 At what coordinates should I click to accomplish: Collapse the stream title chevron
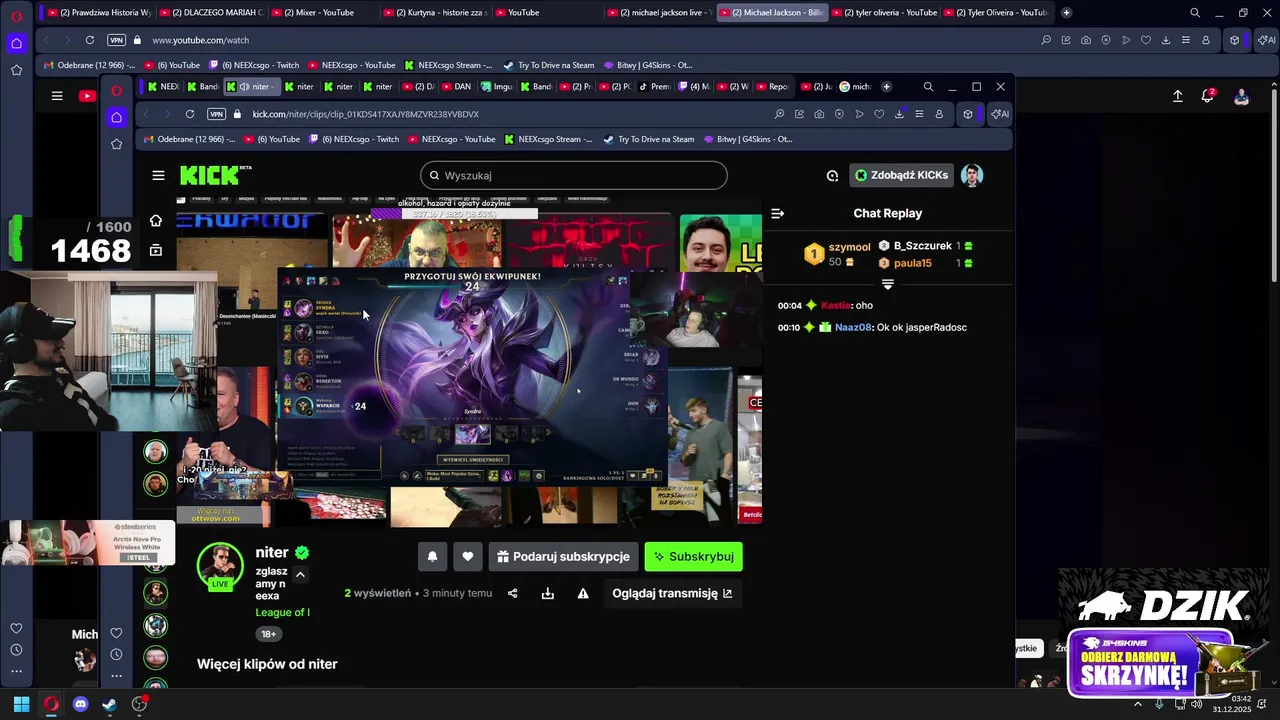coord(299,574)
